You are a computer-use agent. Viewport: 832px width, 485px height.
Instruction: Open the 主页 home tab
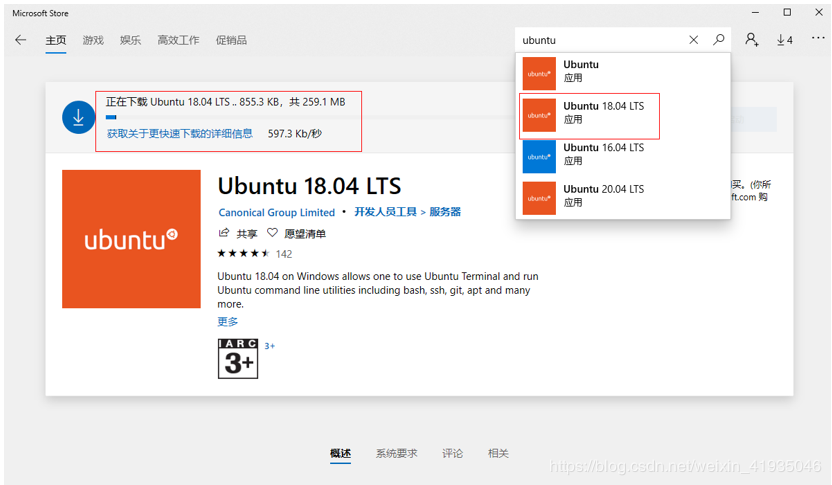point(56,40)
